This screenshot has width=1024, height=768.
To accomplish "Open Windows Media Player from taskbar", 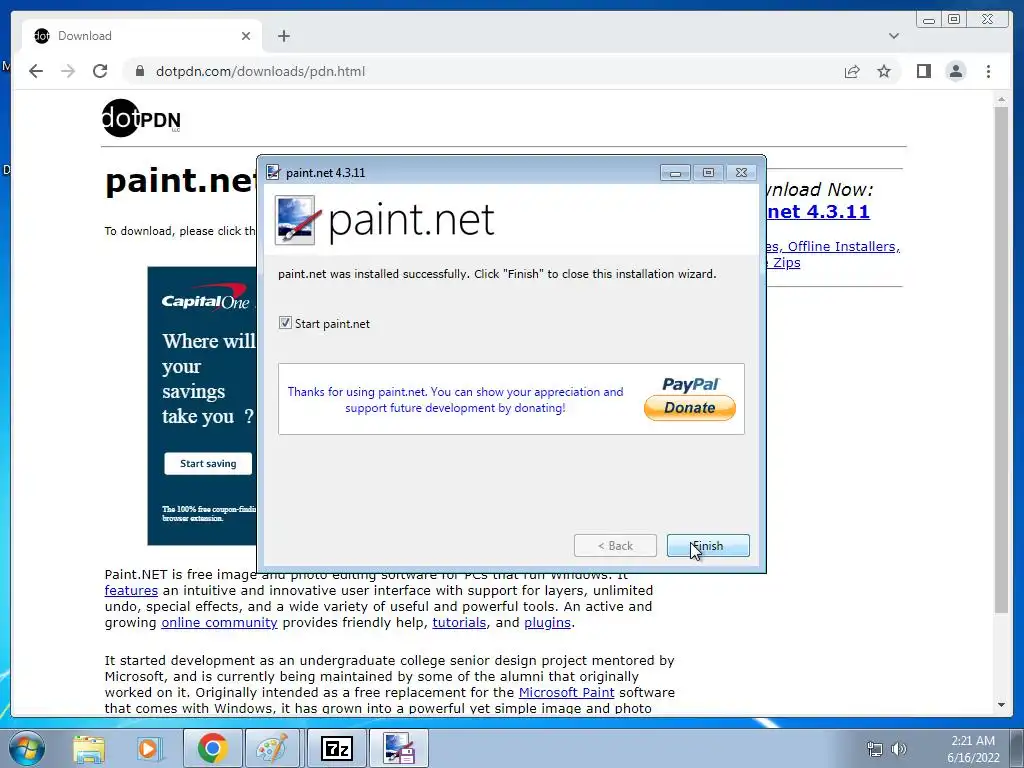I will 148,748.
